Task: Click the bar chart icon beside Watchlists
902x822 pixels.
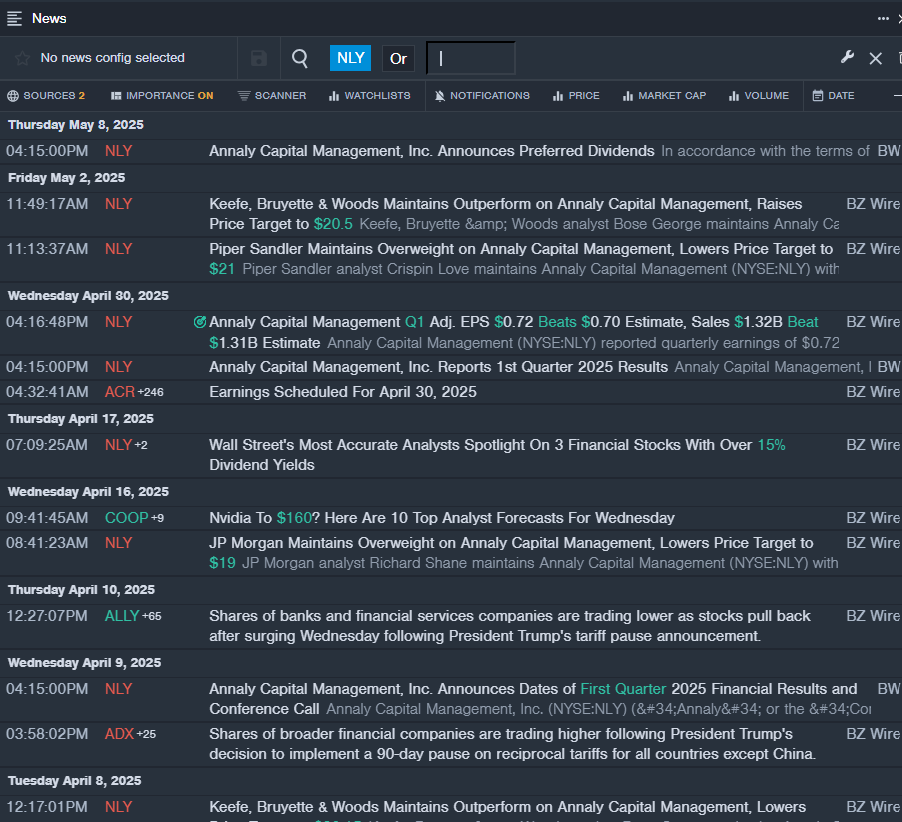Action: click(x=334, y=96)
